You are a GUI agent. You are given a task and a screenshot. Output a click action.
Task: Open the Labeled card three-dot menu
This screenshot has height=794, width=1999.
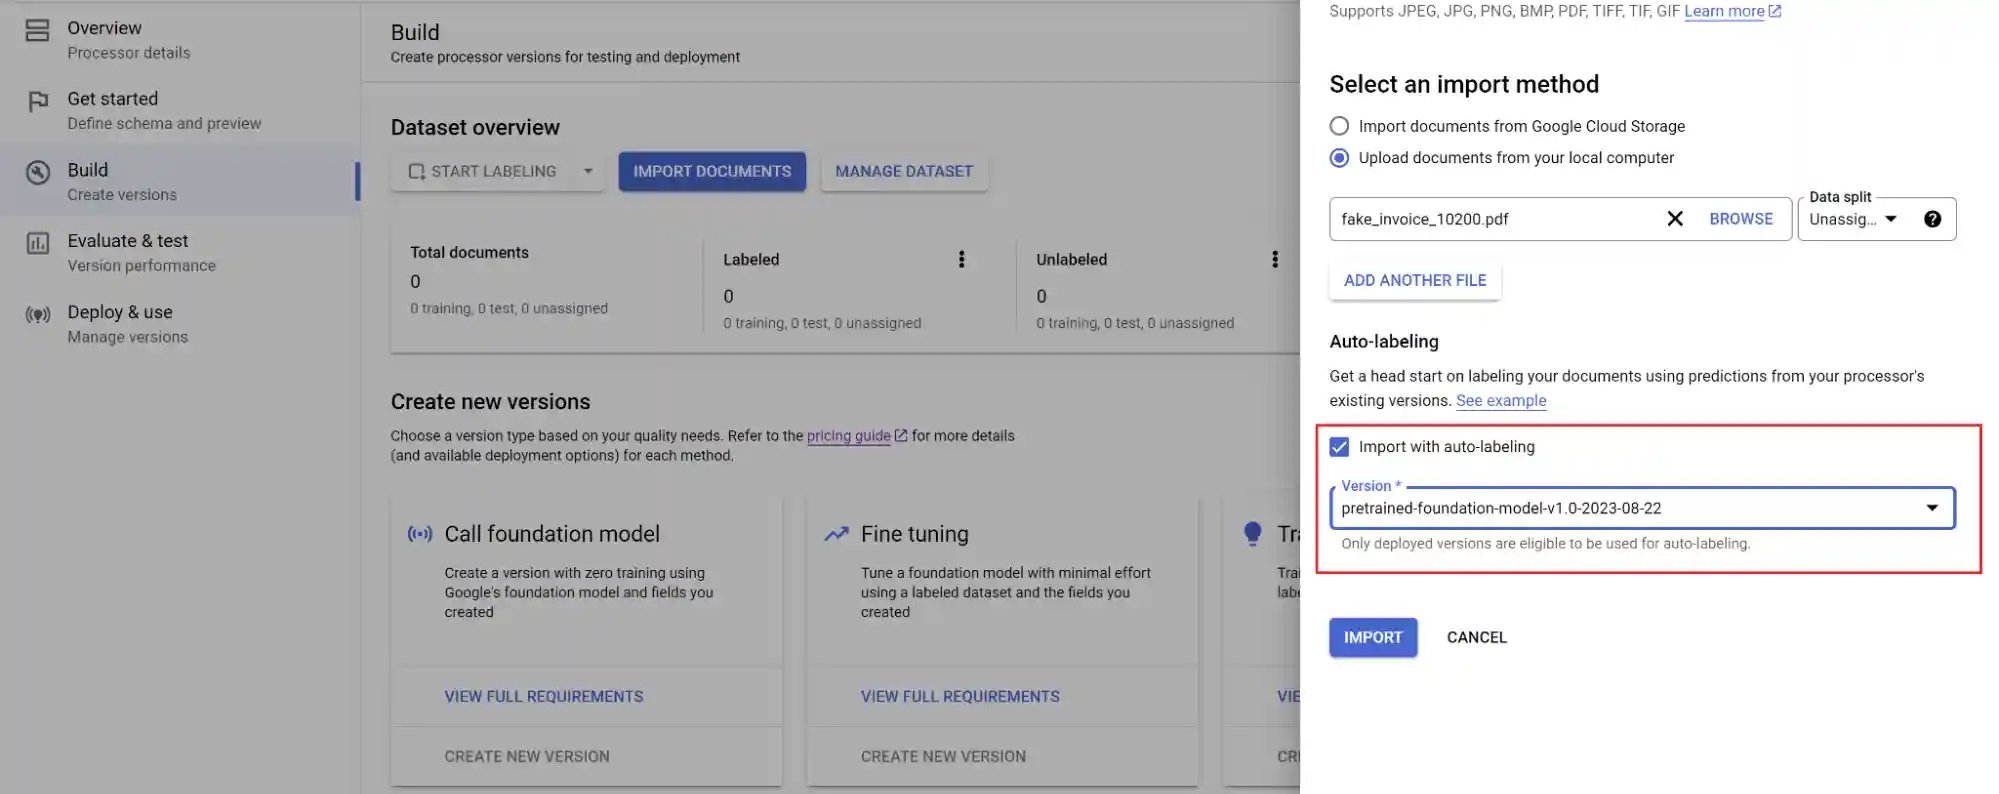coord(961,260)
